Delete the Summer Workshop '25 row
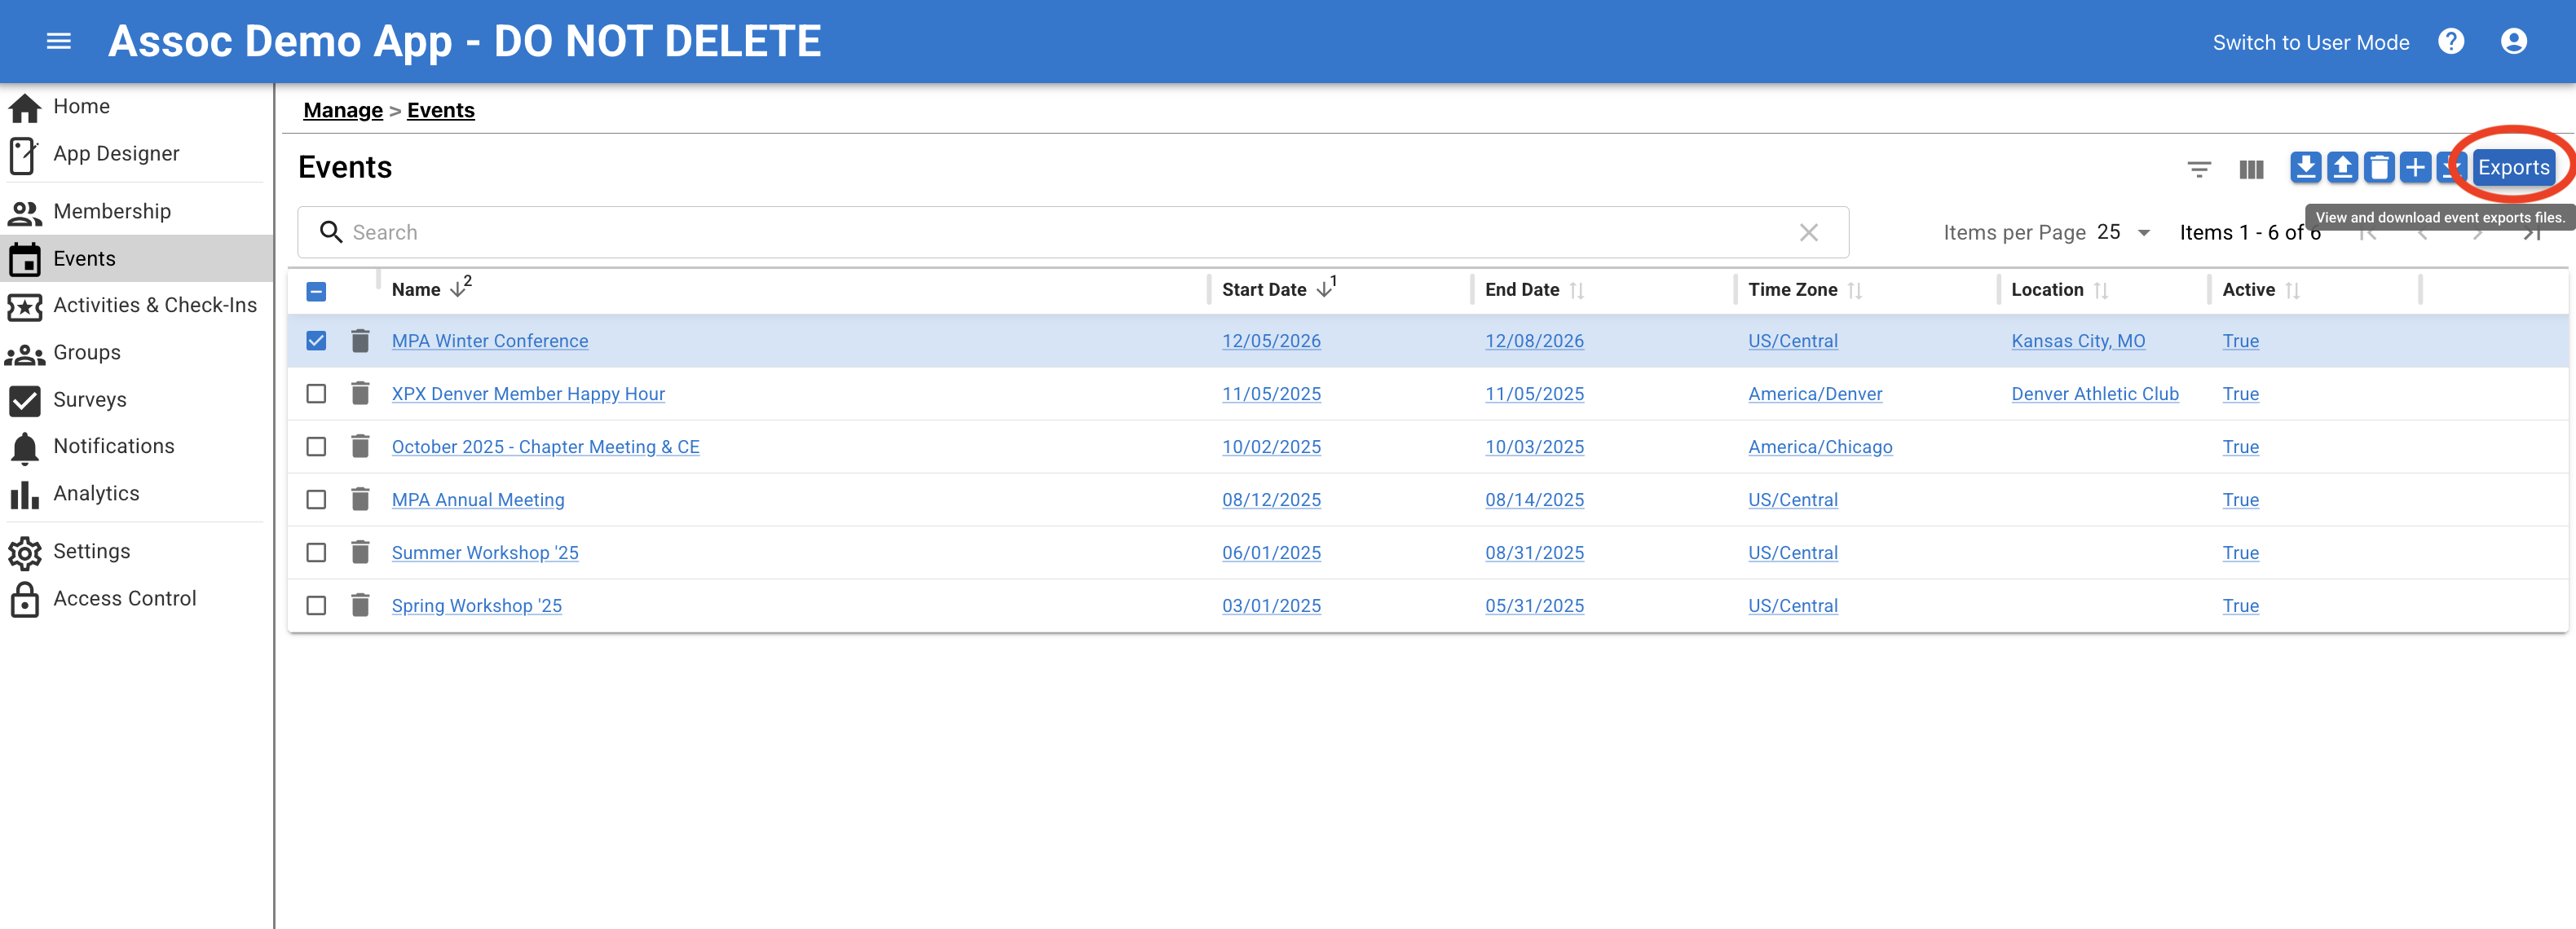 pyautogui.click(x=361, y=553)
